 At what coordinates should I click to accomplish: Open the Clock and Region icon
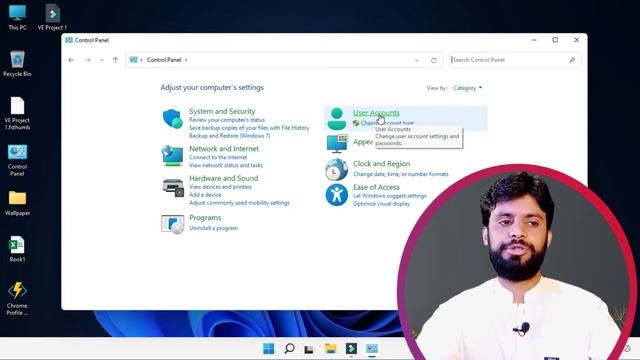pos(336,169)
